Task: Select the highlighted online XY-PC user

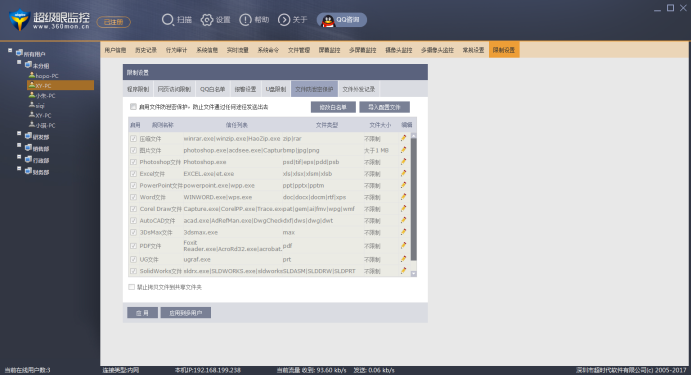Action: [x=60, y=86]
